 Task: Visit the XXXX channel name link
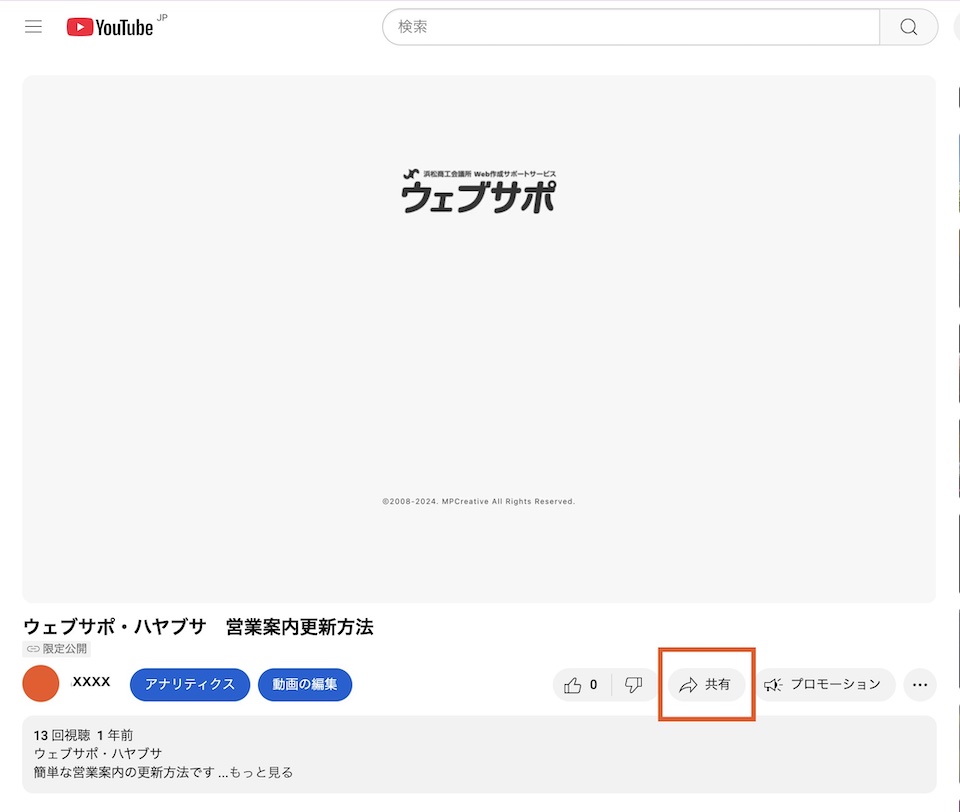[91, 682]
